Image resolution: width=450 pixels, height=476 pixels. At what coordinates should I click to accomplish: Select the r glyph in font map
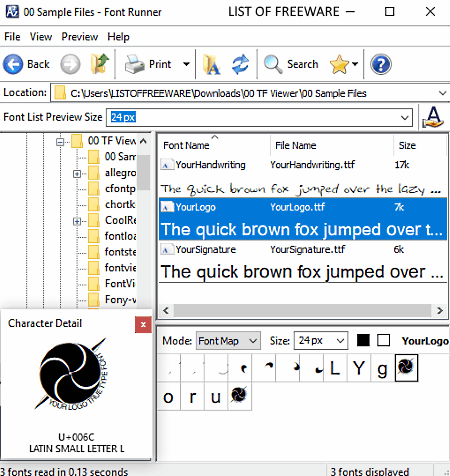click(x=192, y=397)
